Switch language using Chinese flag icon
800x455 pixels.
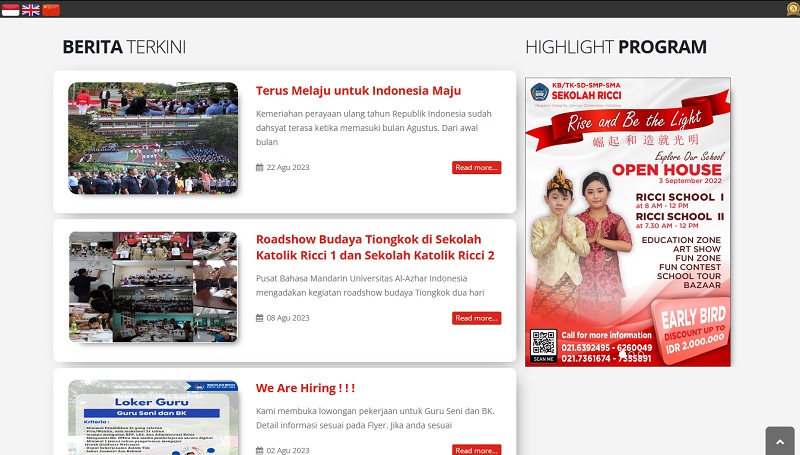(51, 10)
